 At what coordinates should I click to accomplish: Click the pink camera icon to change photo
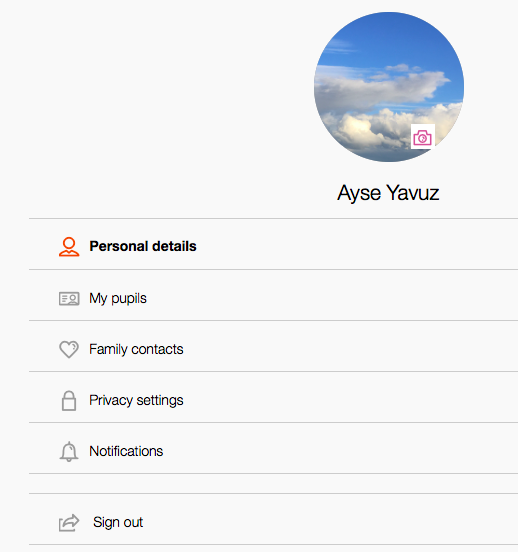point(423,137)
